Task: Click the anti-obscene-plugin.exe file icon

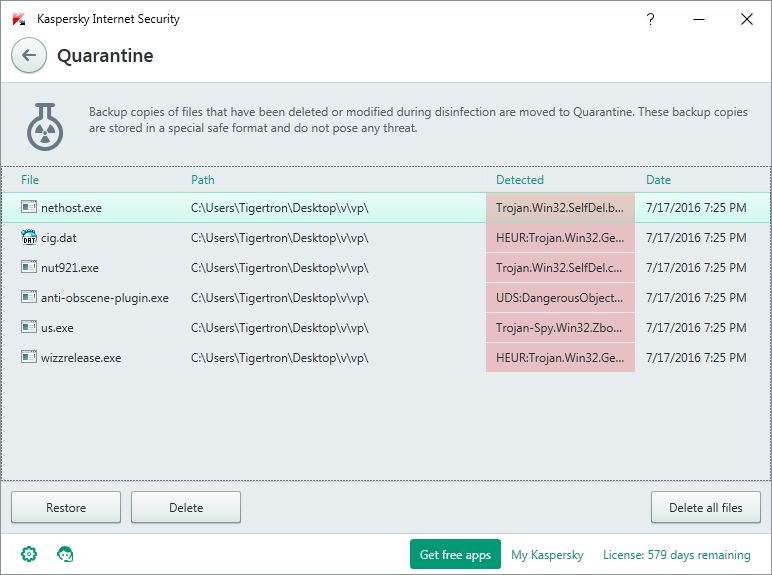Action: pos(29,297)
